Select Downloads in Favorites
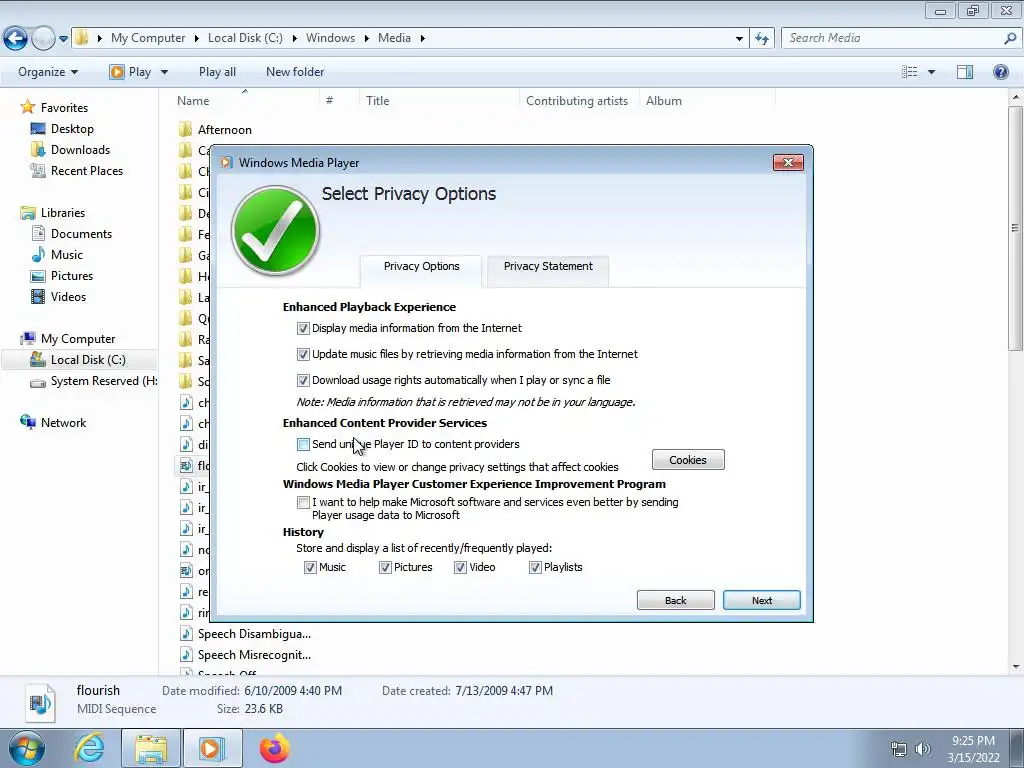Viewport: 1024px width, 768px height. click(80, 150)
